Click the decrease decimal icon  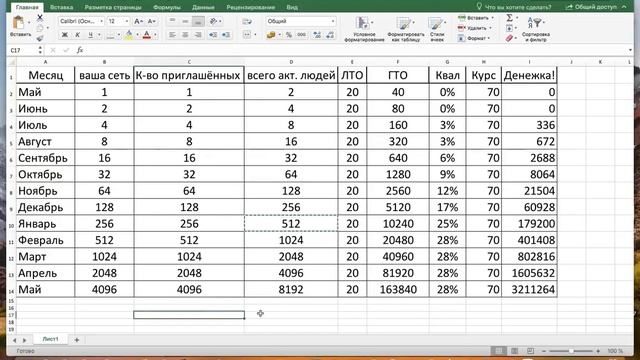pyautogui.click(x=330, y=35)
